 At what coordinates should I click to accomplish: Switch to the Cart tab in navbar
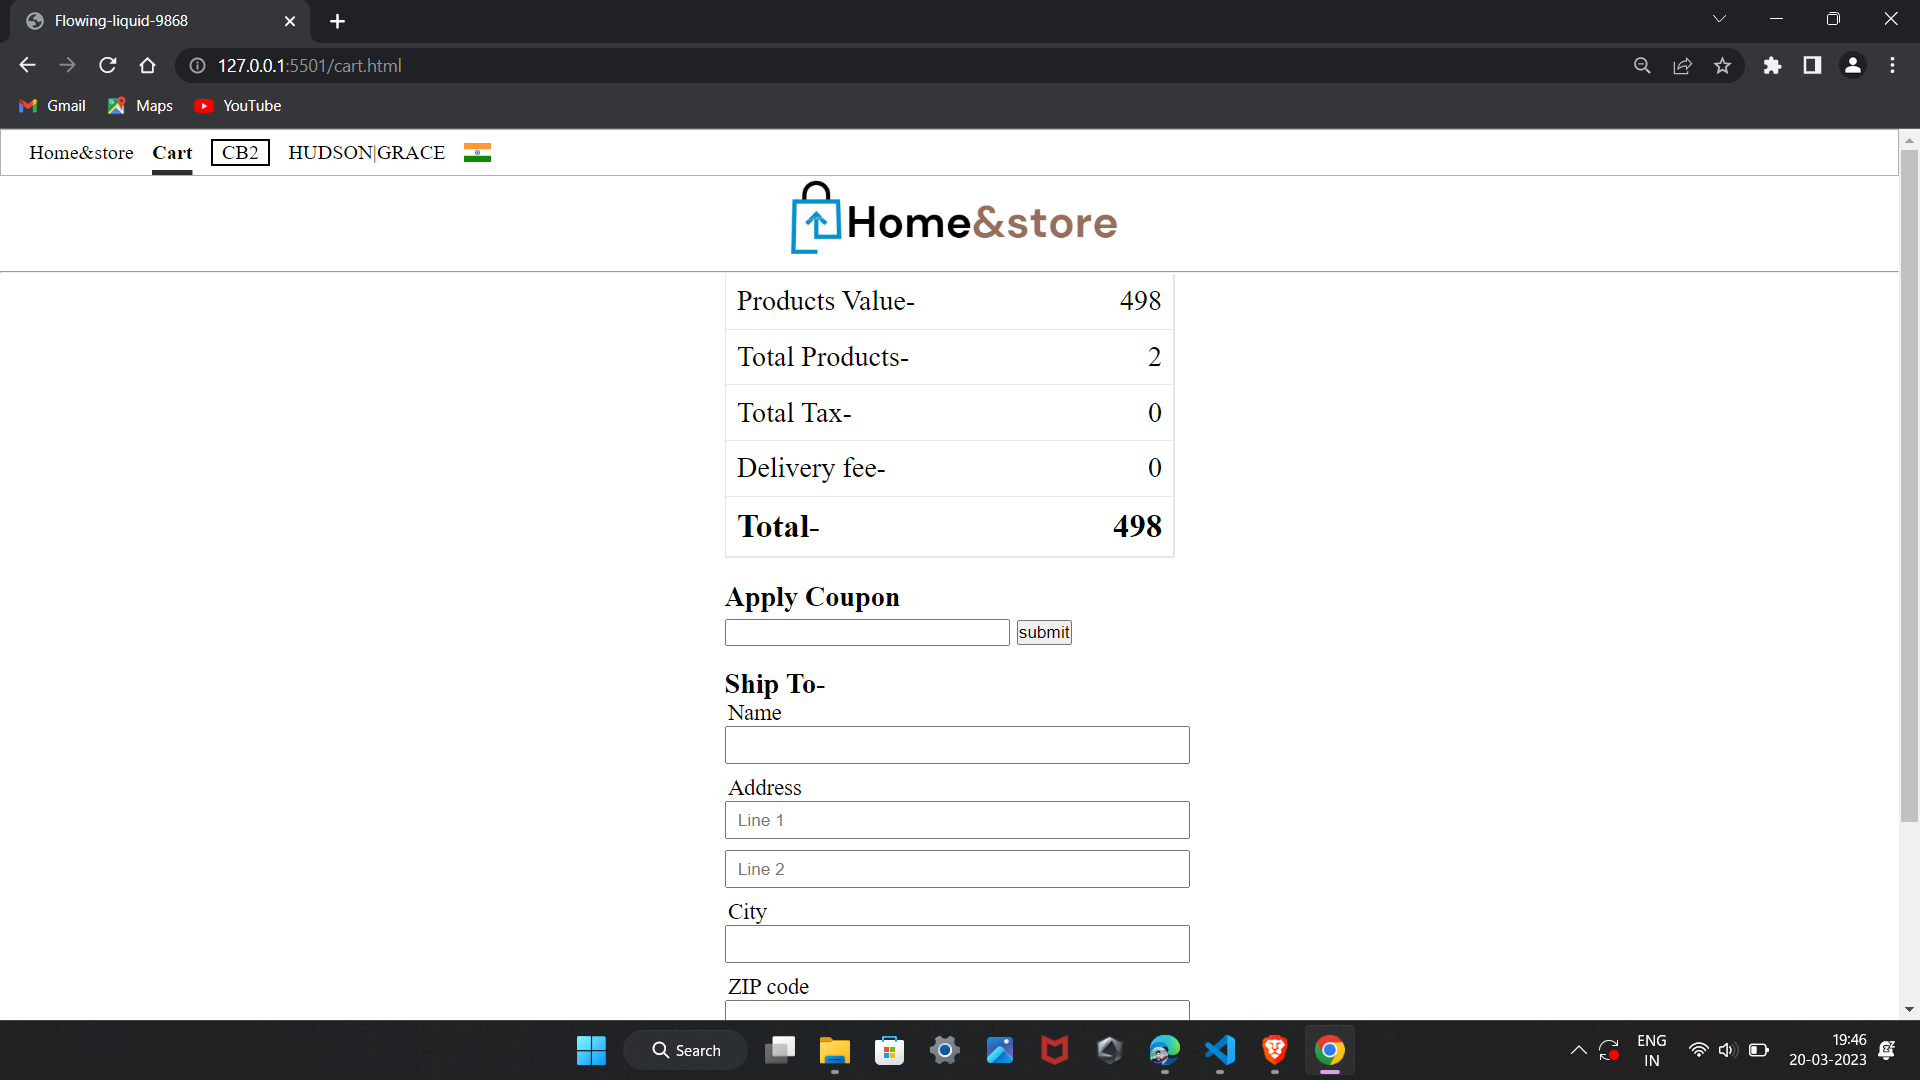[x=171, y=152]
